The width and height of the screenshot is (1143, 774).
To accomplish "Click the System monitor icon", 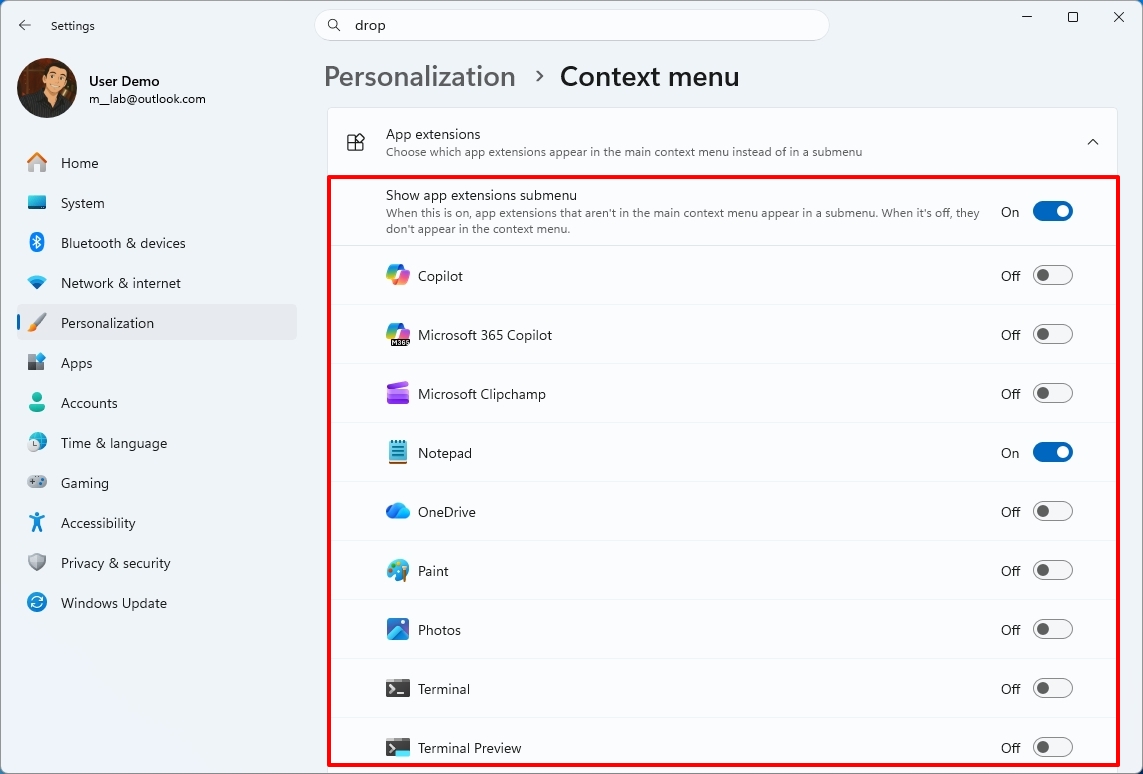I will [x=36, y=203].
